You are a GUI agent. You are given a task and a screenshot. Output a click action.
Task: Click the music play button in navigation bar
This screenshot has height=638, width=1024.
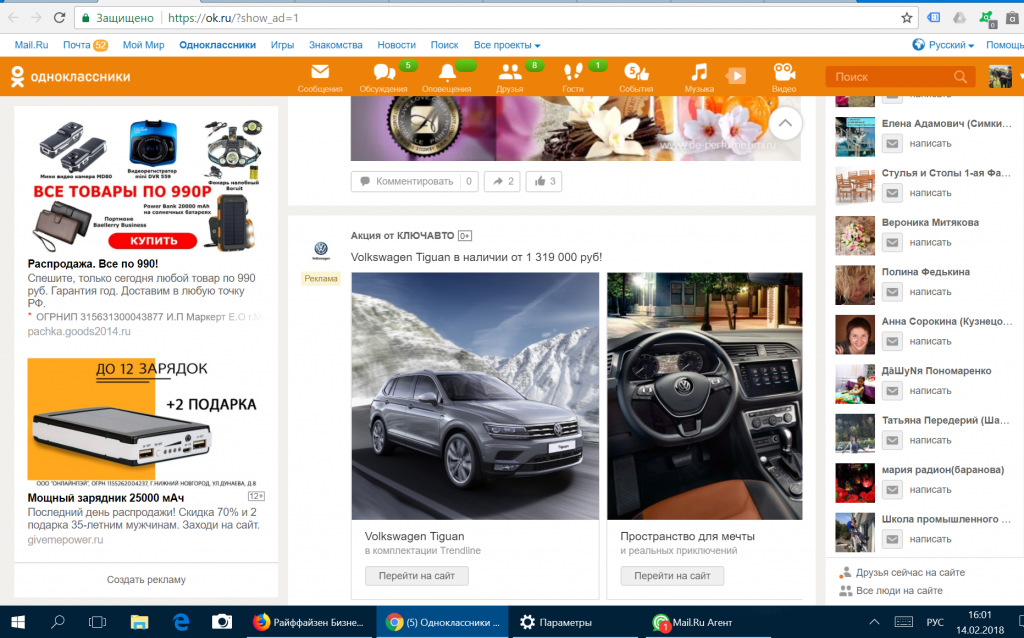736,76
